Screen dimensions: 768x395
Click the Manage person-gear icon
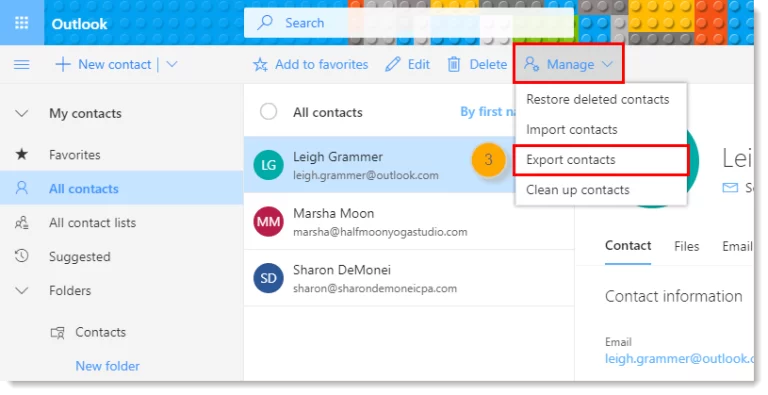pyautogui.click(x=531, y=64)
